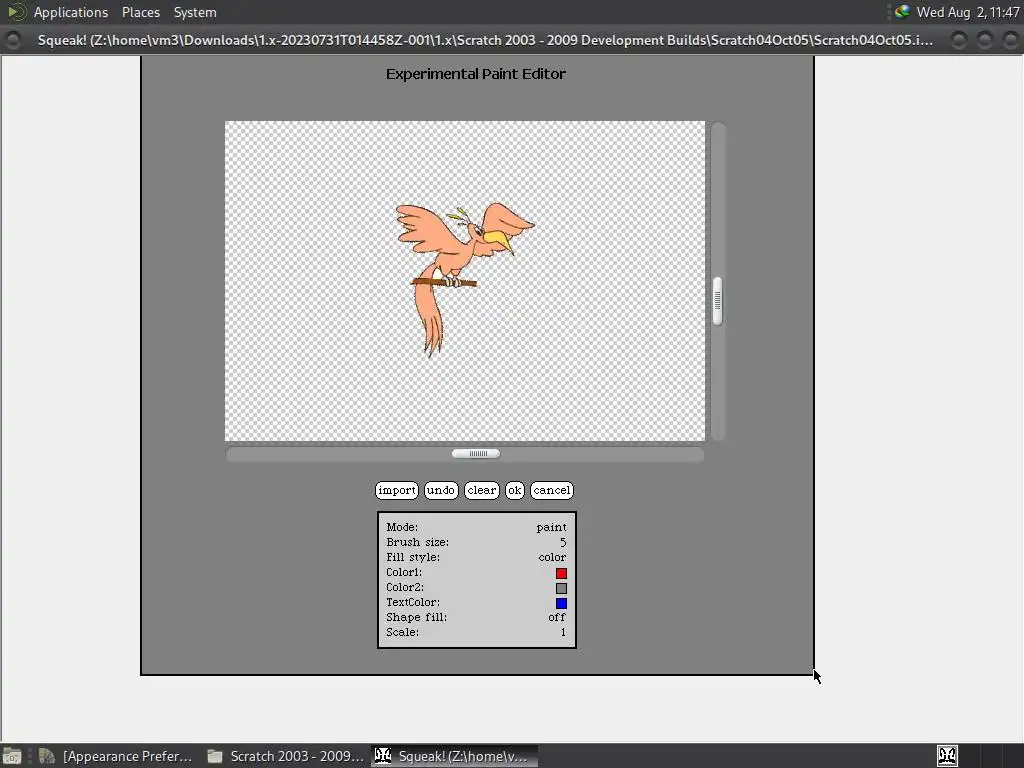The image size is (1024, 768).
Task: Click the cancel button
Action: [x=552, y=490]
